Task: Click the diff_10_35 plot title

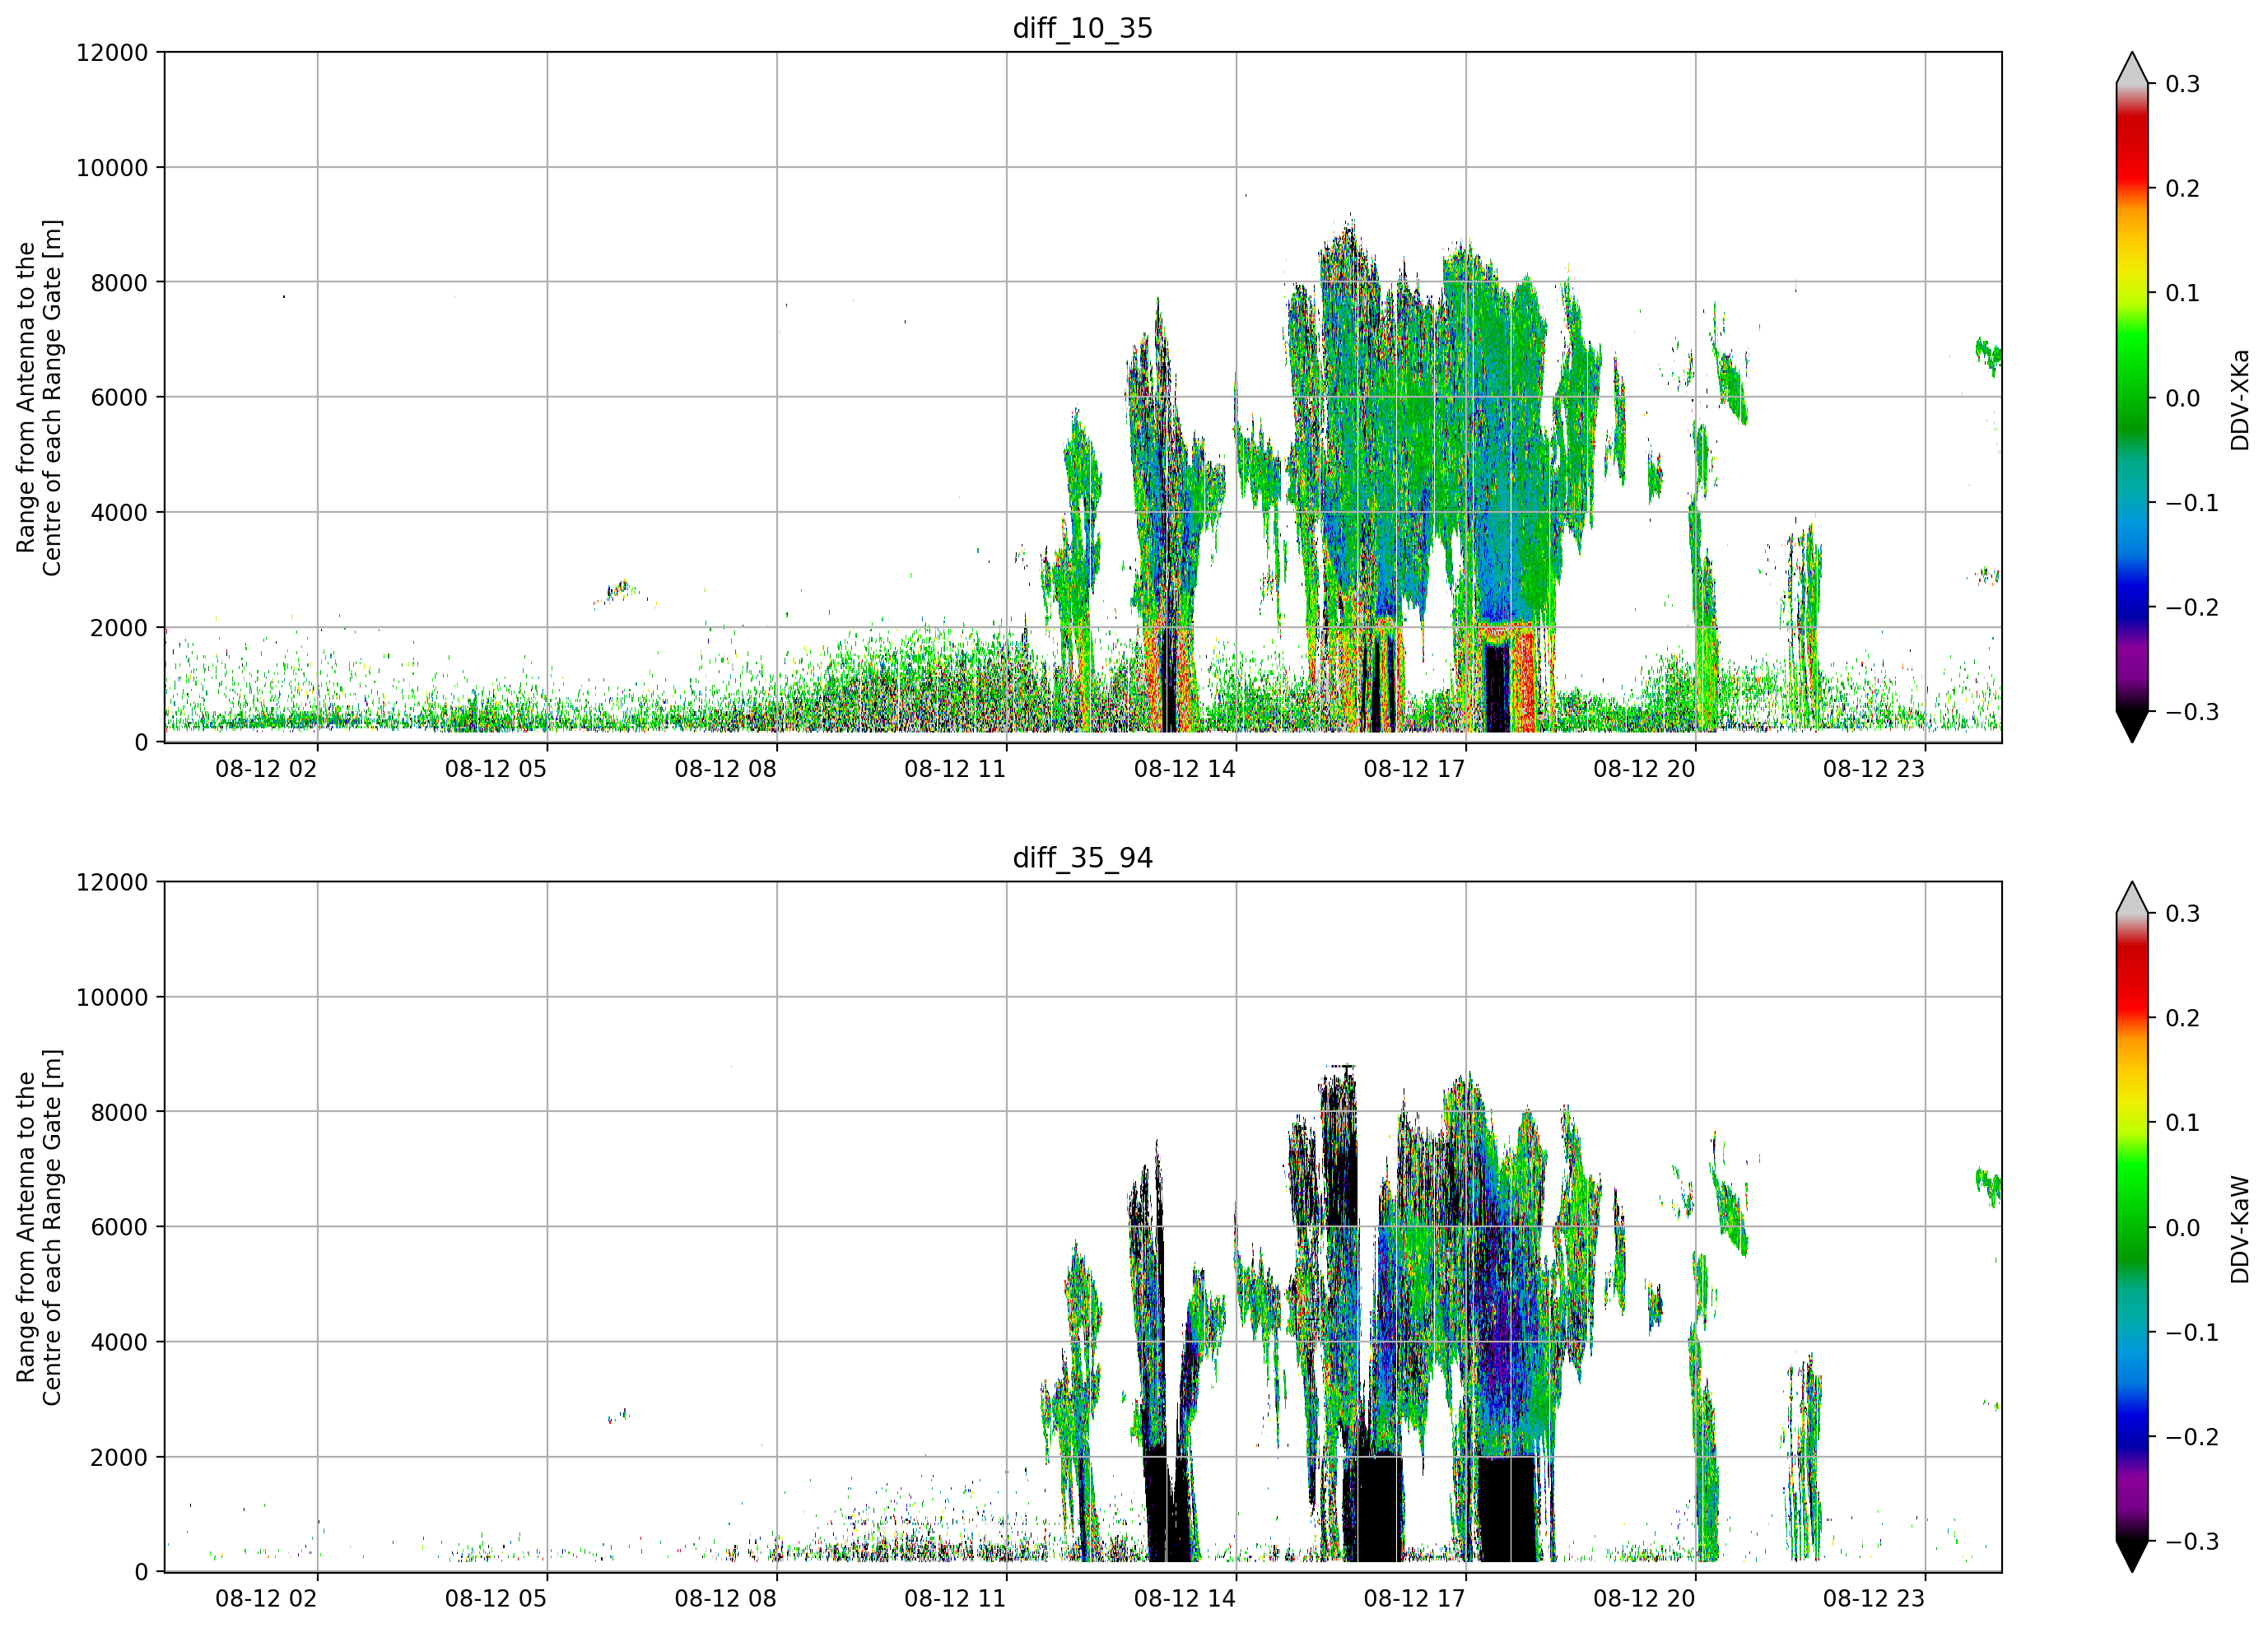Action: [x=1082, y=28]
